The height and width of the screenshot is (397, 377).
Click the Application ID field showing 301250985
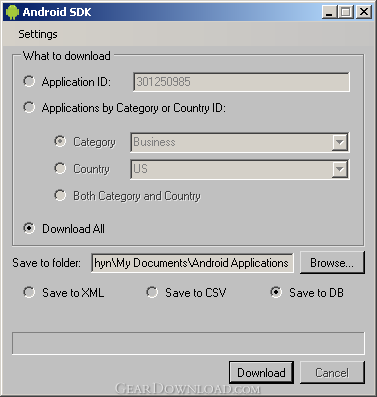241,82
